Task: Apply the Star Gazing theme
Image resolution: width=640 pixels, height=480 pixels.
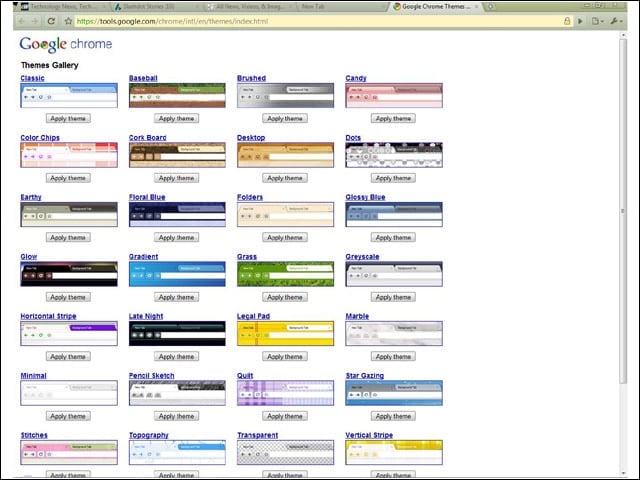Action: click(x=393, y=416)
